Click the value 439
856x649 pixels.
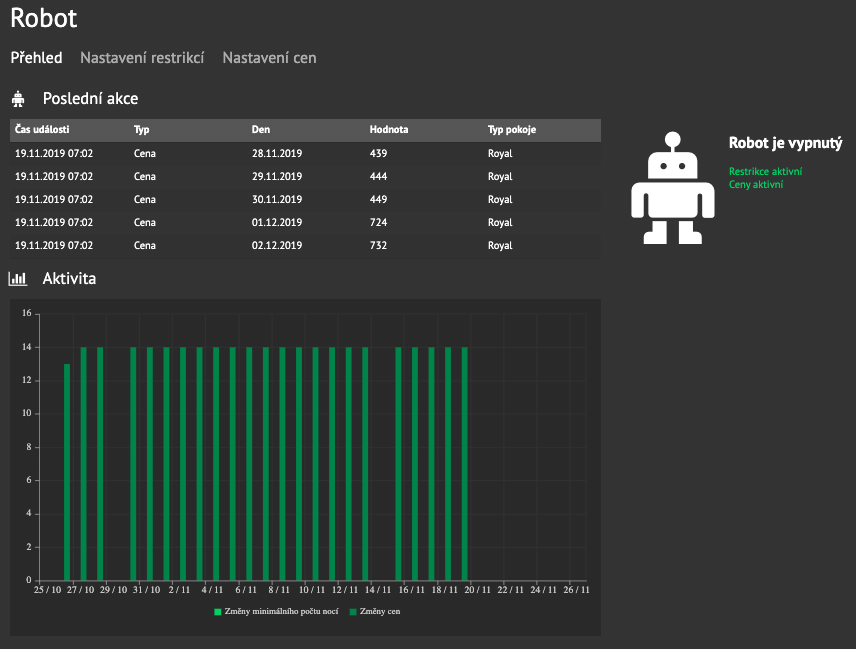378,153
